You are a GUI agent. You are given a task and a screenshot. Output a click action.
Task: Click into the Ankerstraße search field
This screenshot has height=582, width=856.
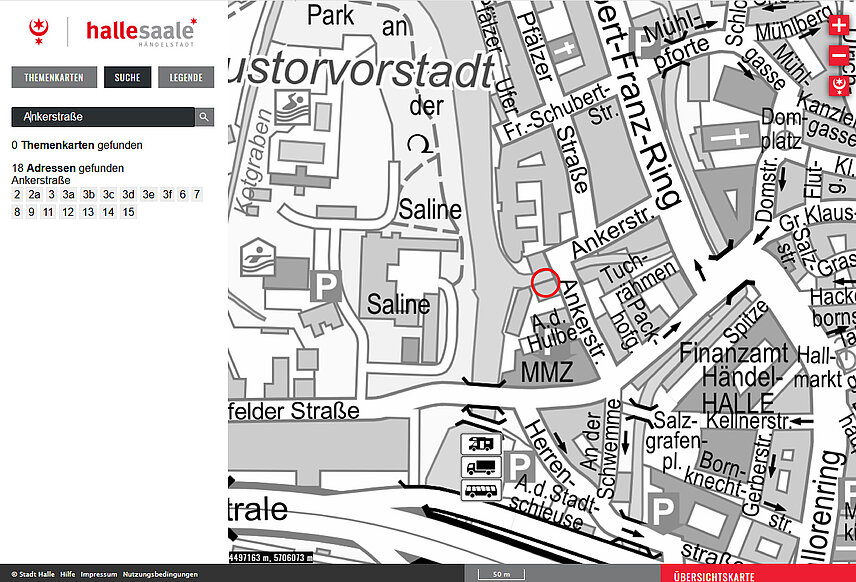pyautogui.click(x=103, y=117)
